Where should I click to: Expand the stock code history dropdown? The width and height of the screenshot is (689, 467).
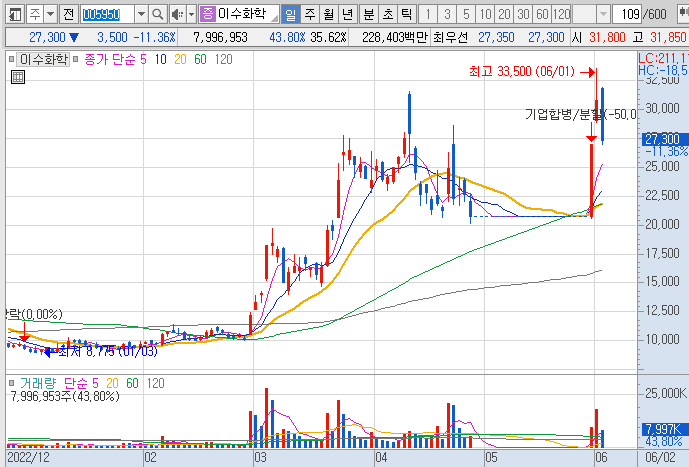click(141, 14)
